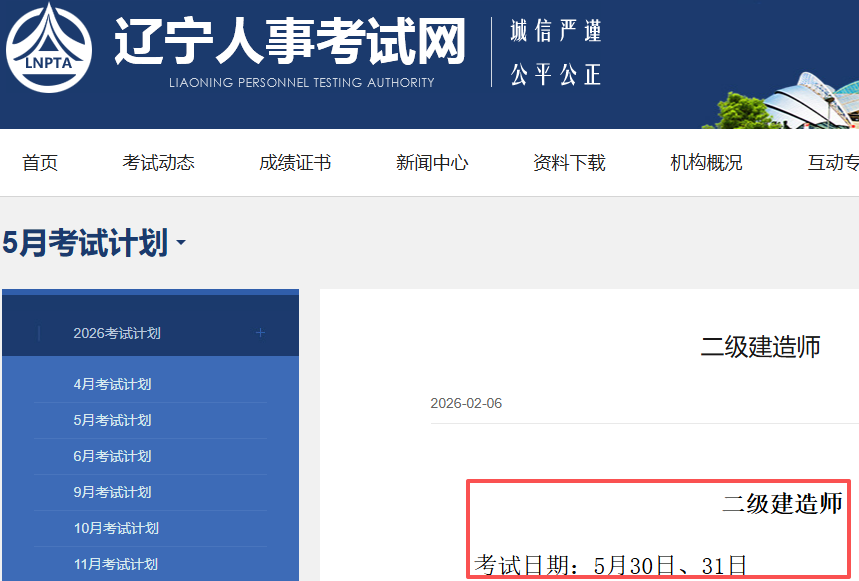Expand the plus icon beside 2026考试计划
This screenshot has width=859, height=581.
click(260, 333)
